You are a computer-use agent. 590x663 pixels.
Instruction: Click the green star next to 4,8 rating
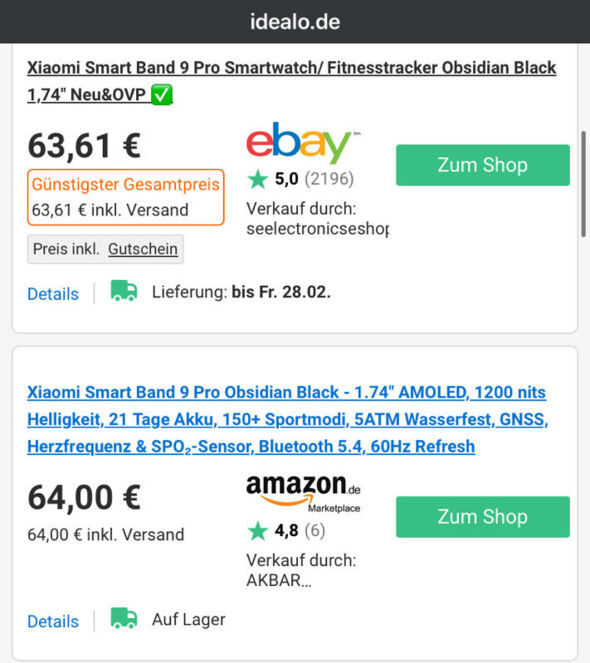click(x=258, y=531)
